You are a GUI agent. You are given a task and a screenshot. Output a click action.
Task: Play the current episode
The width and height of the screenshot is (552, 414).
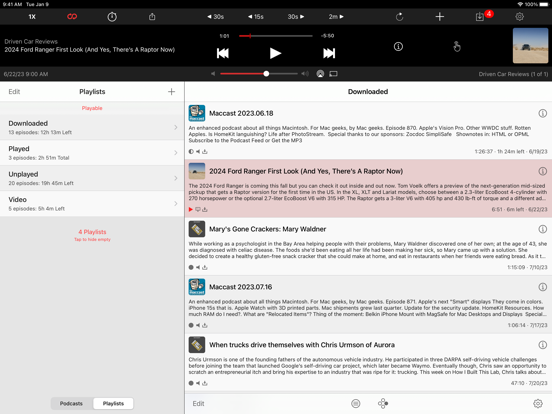coord(275,53)
